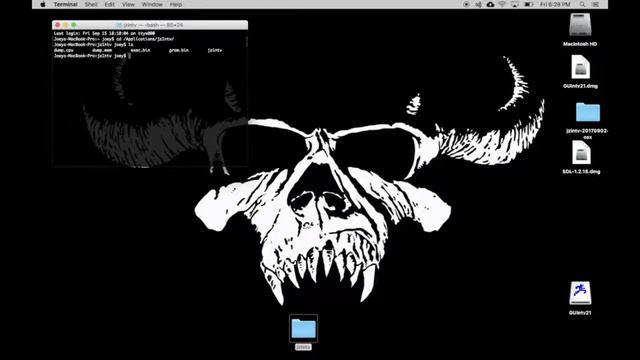Image resolution: width=640 pixels, height=360 pixels.
Task: Close the Terminal window
Action: pyautogui.click(x=58, y=25)
